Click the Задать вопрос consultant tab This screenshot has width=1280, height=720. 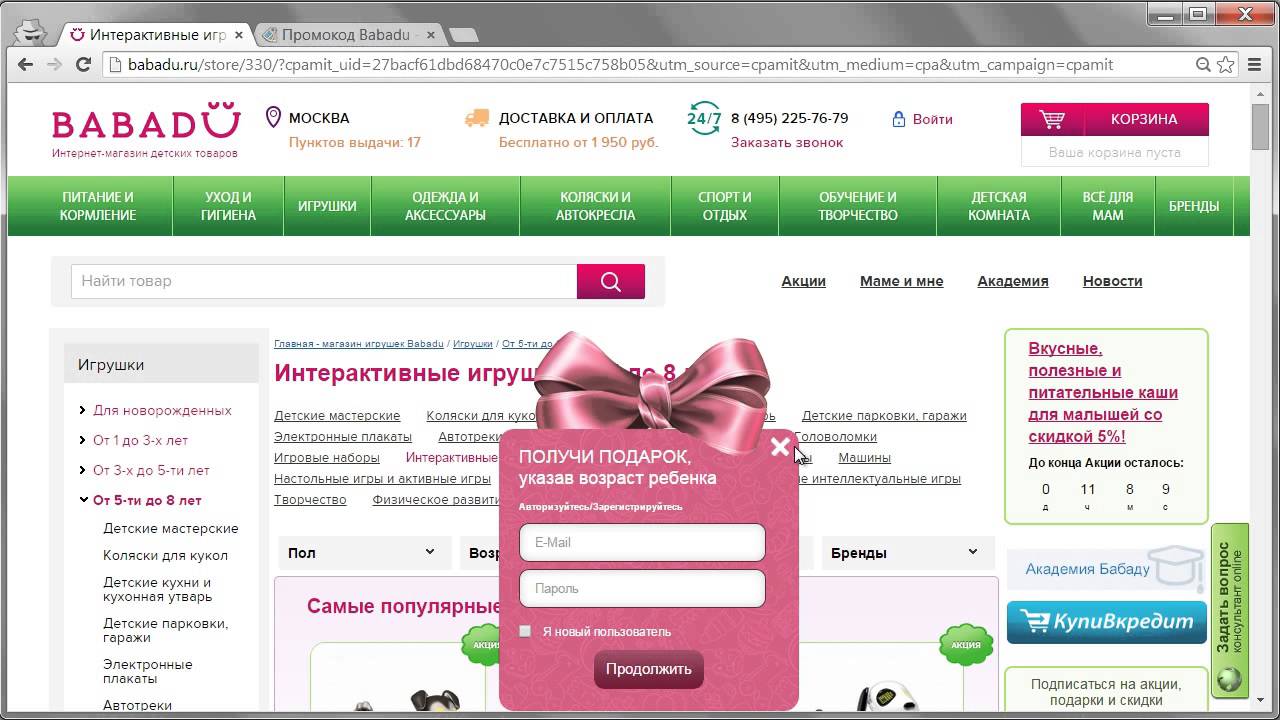(x=1230, y=610)
